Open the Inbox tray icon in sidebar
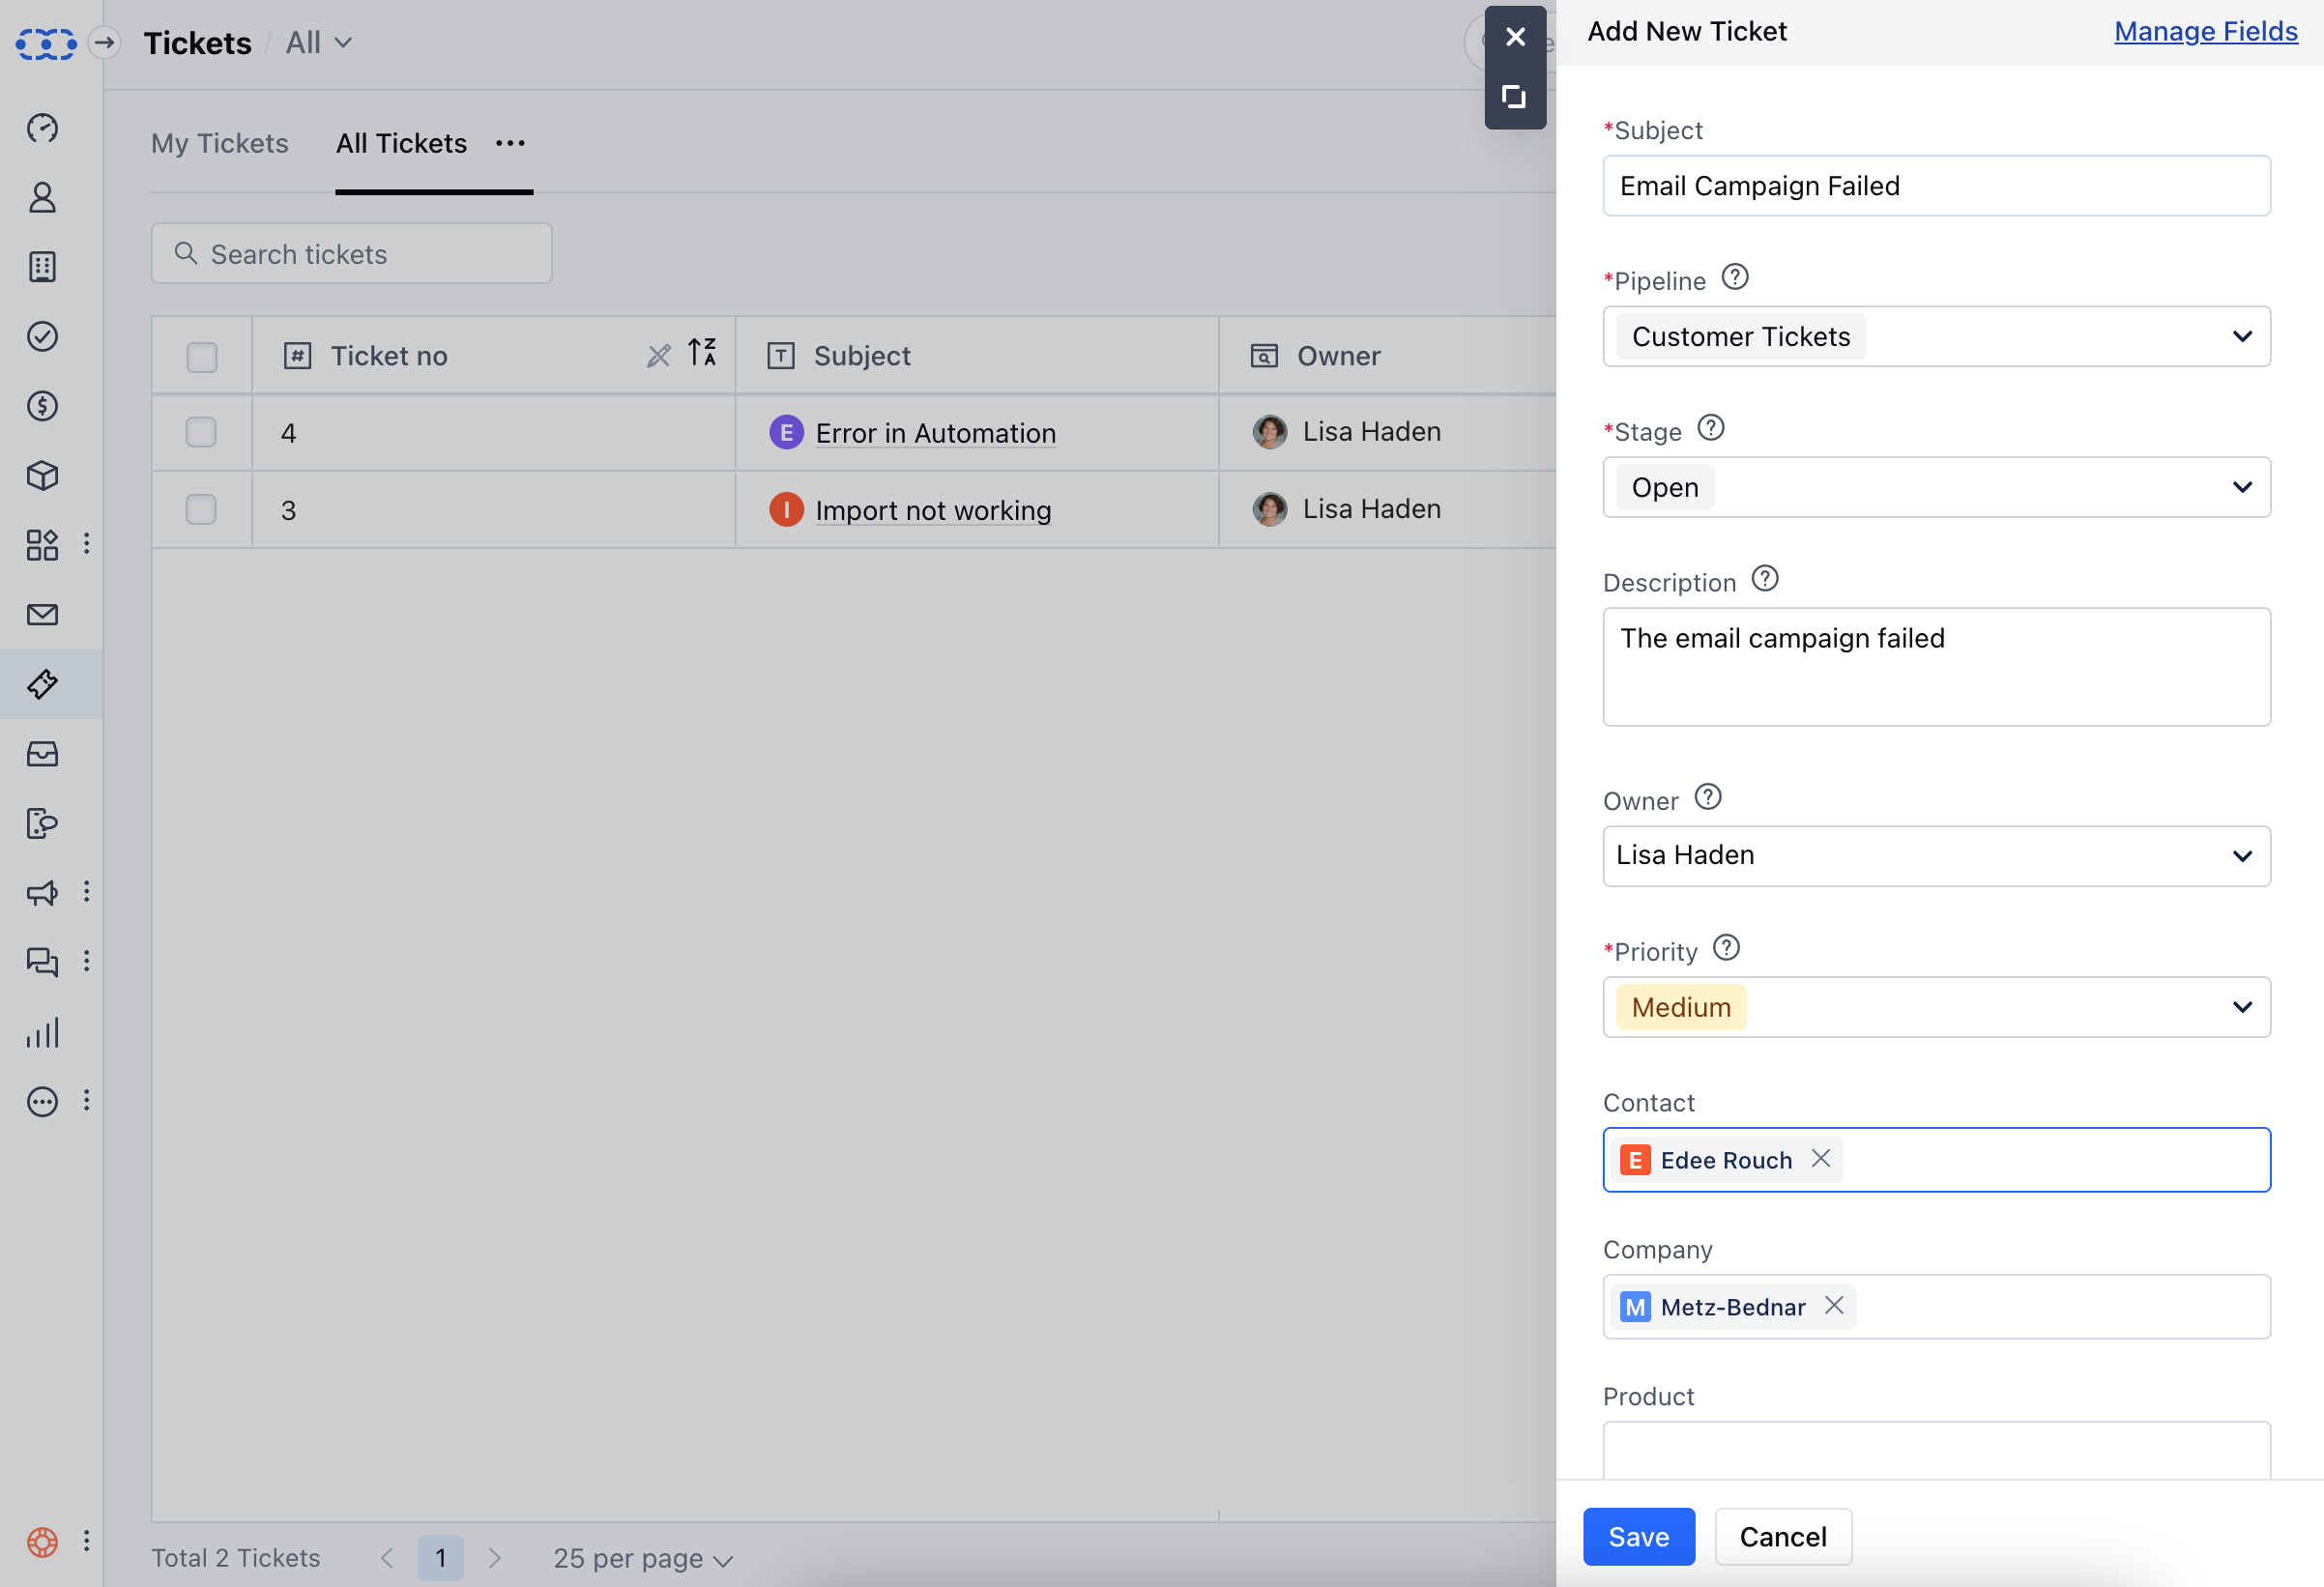2324x1587 pixels. [42, 754]
